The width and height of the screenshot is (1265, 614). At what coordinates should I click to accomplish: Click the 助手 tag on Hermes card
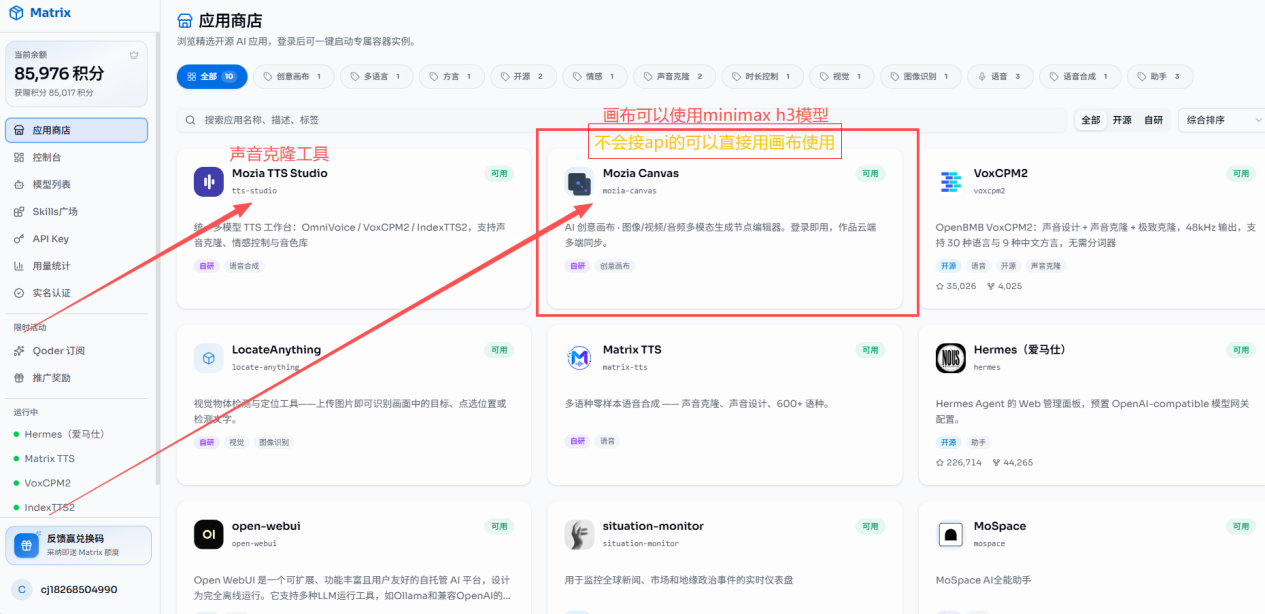click(x=978, y=442)
